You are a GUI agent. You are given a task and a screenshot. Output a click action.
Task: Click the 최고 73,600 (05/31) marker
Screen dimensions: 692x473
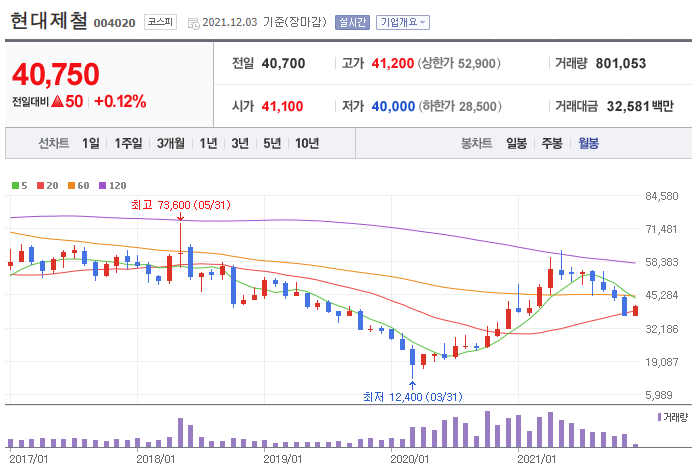click(181, 205)
